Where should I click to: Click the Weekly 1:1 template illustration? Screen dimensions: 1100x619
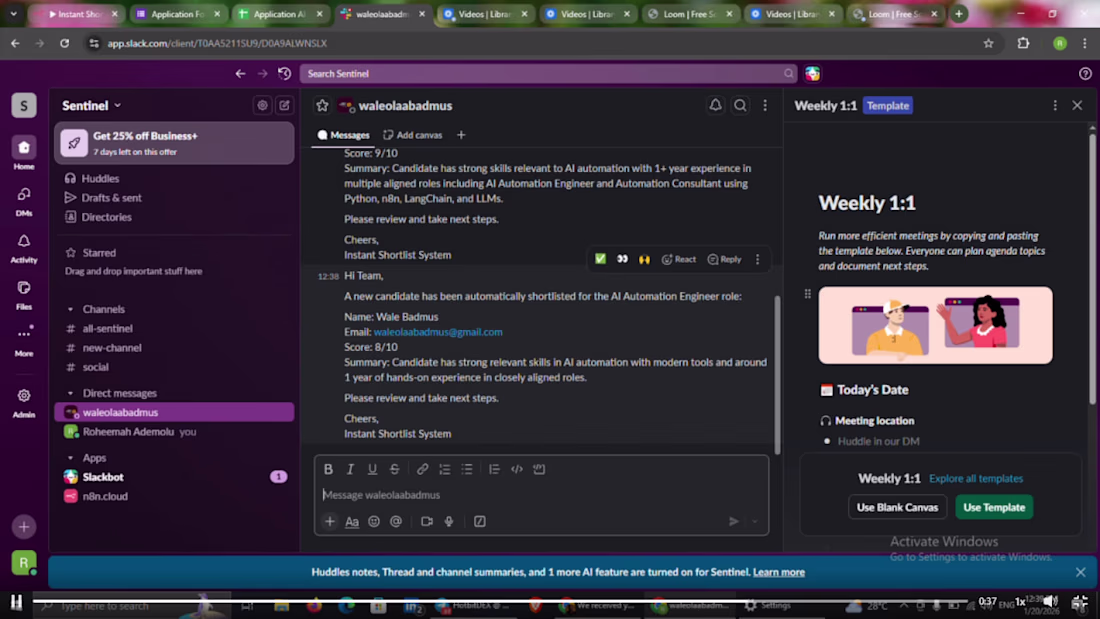(x=935, y=325)
